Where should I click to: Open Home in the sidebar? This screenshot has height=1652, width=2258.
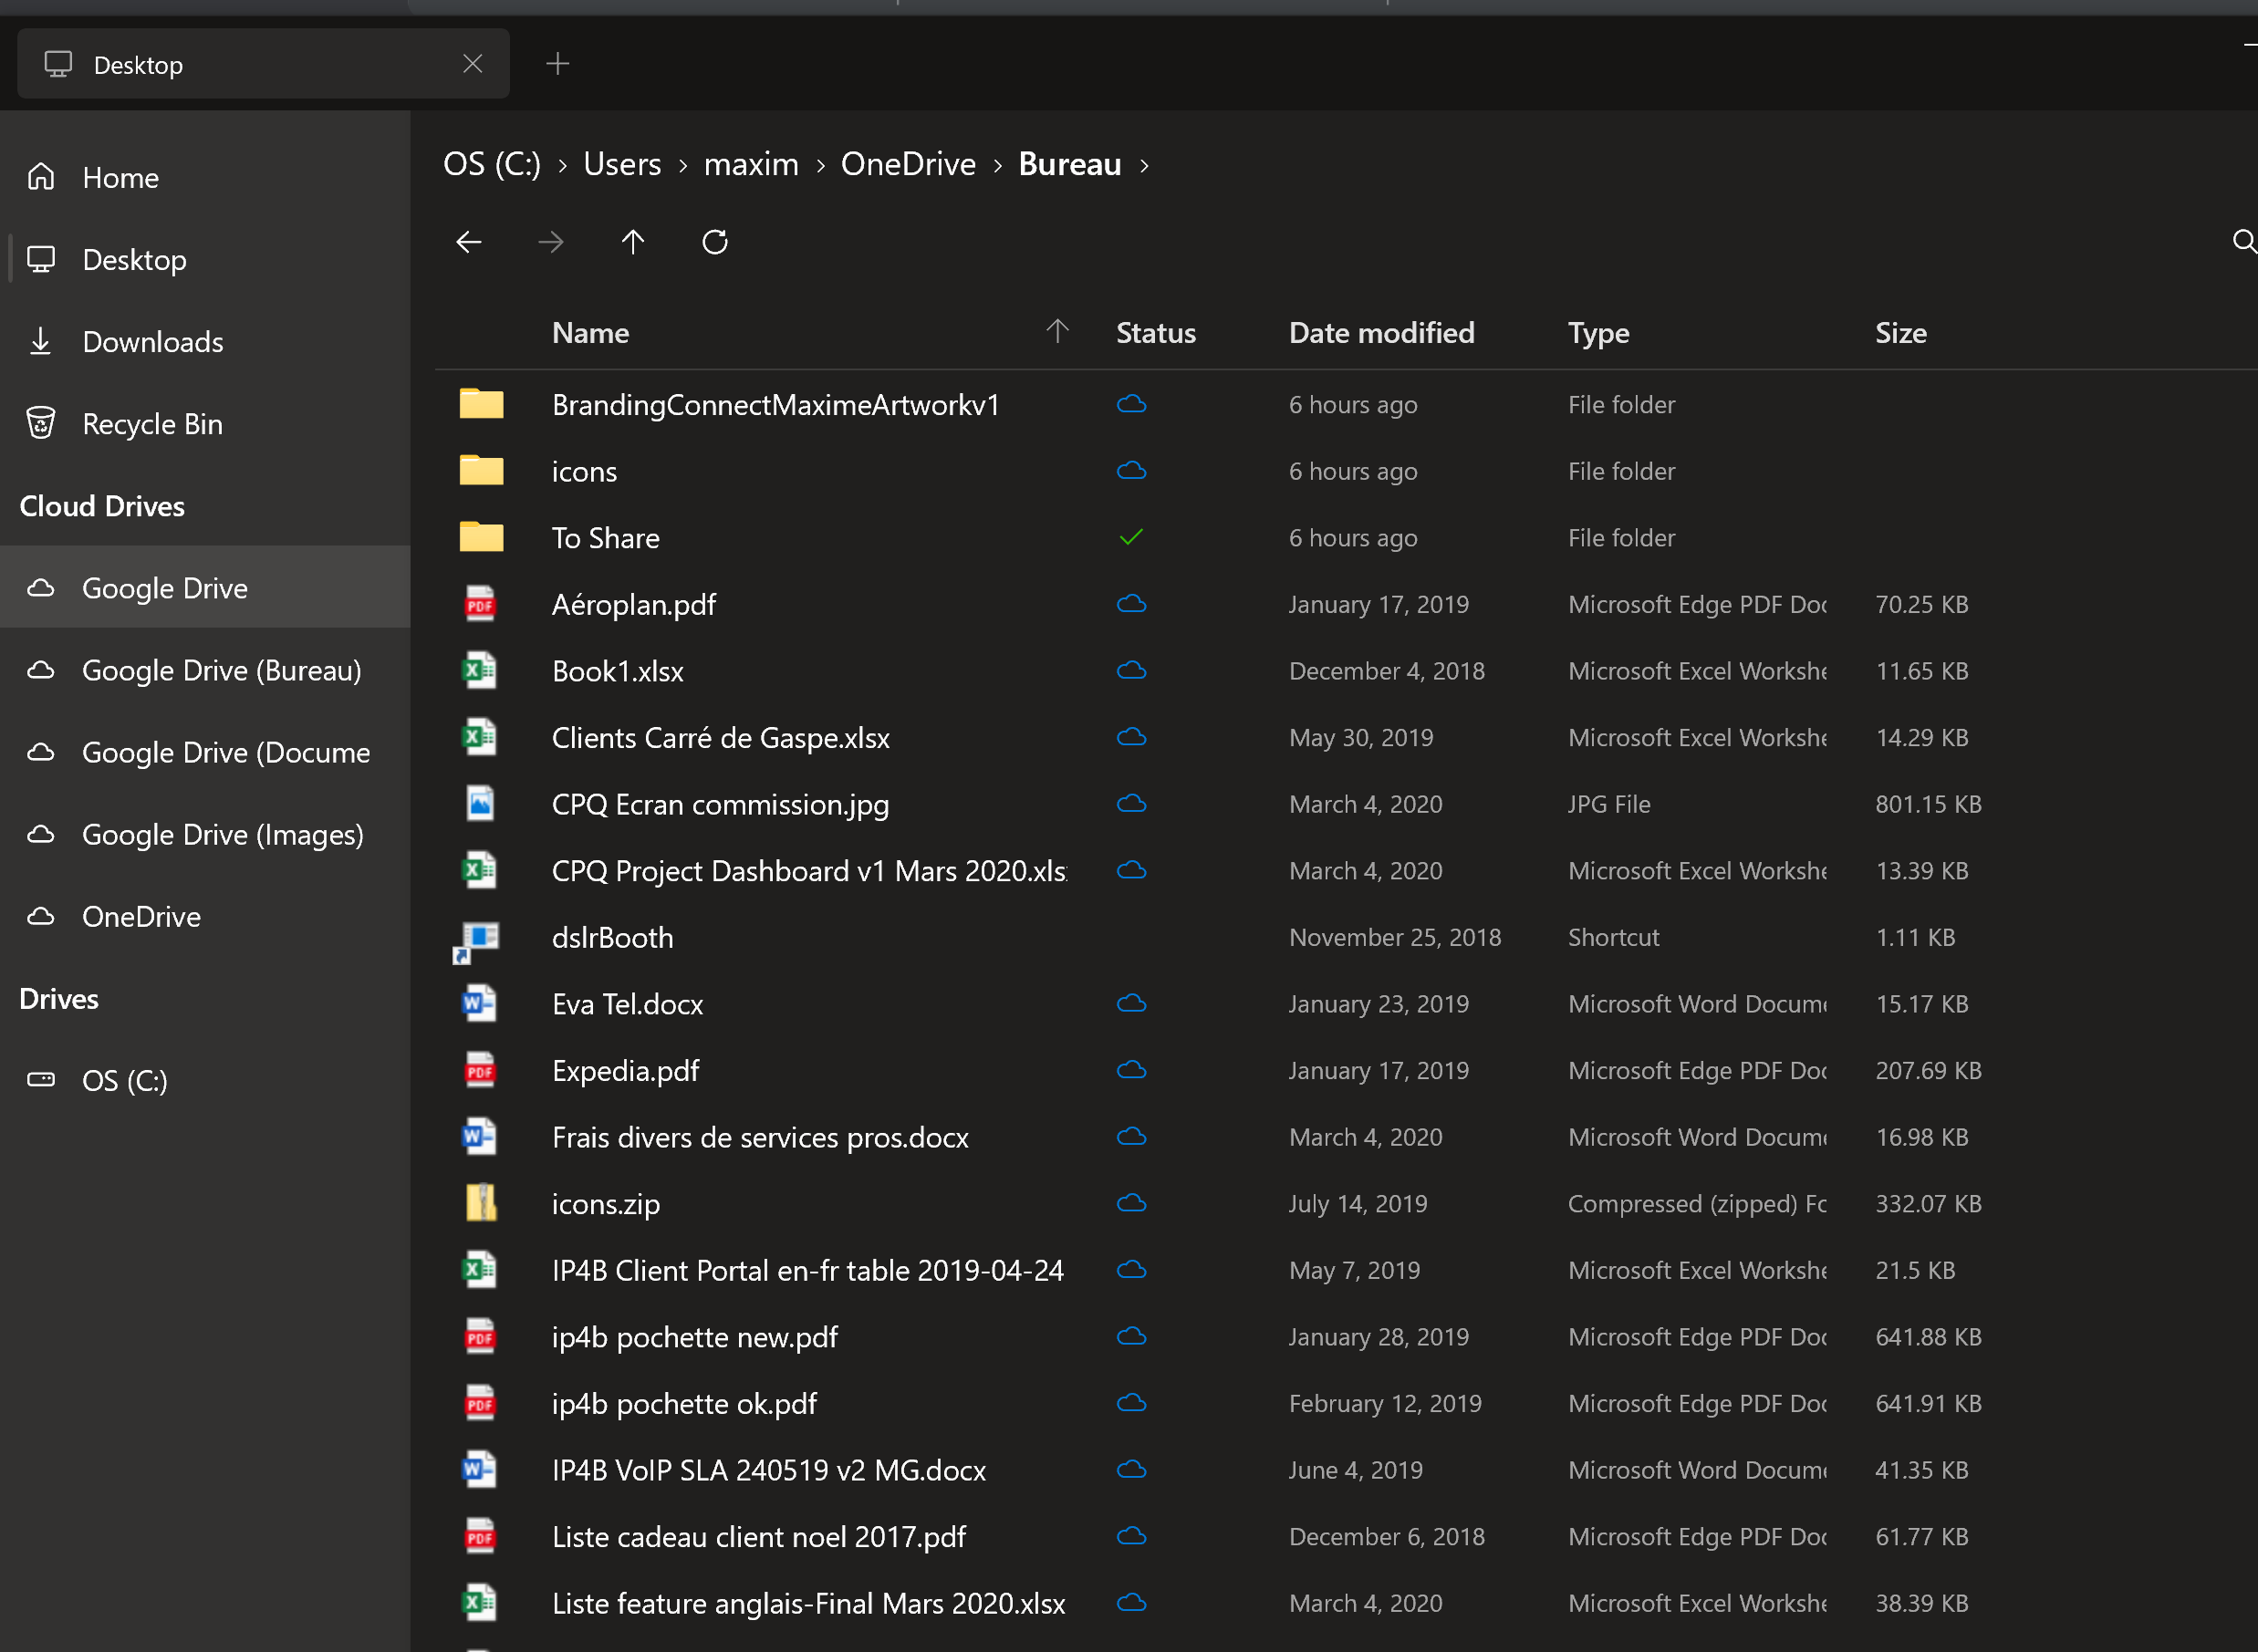[x=205, y=177]
